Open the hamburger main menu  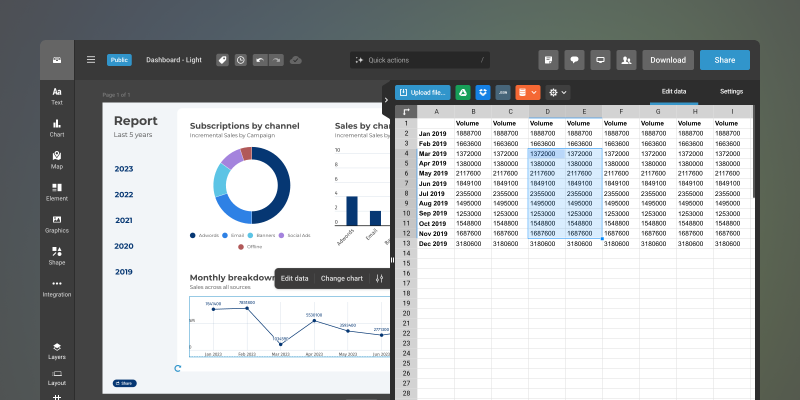91,60
